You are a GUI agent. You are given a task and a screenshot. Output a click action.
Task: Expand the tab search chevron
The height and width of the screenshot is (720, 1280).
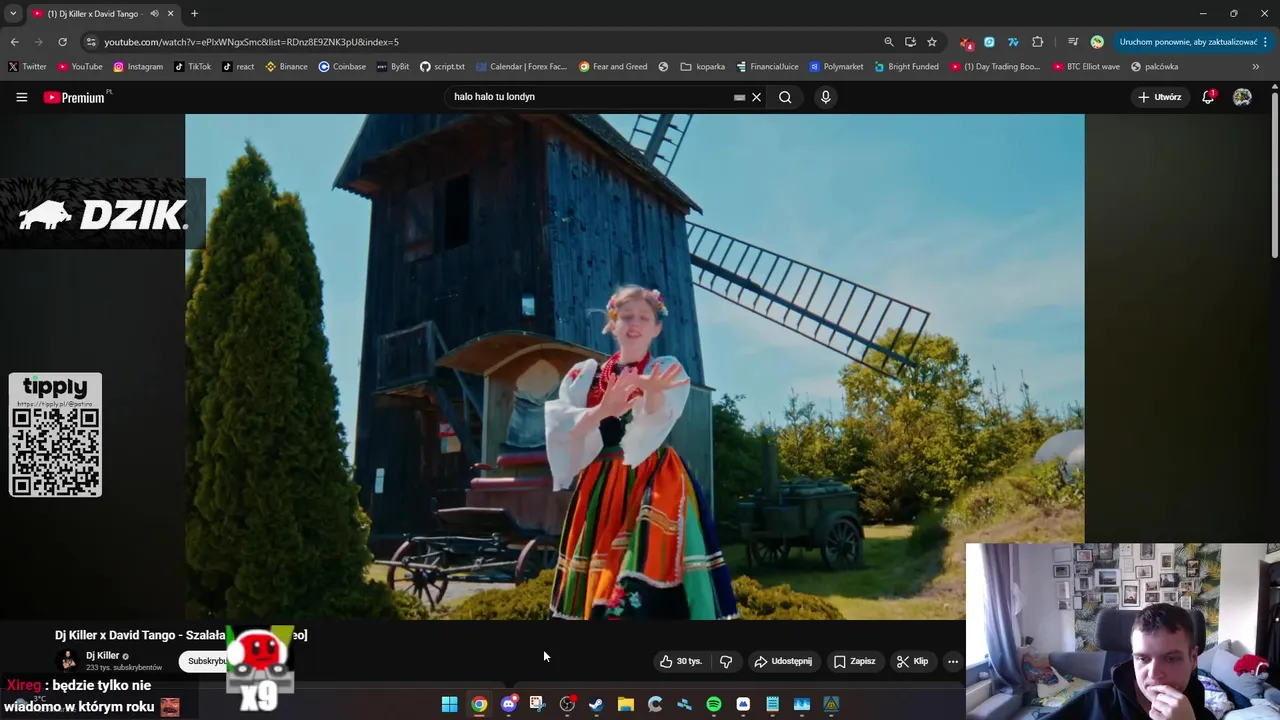click(x=13, y=13)
